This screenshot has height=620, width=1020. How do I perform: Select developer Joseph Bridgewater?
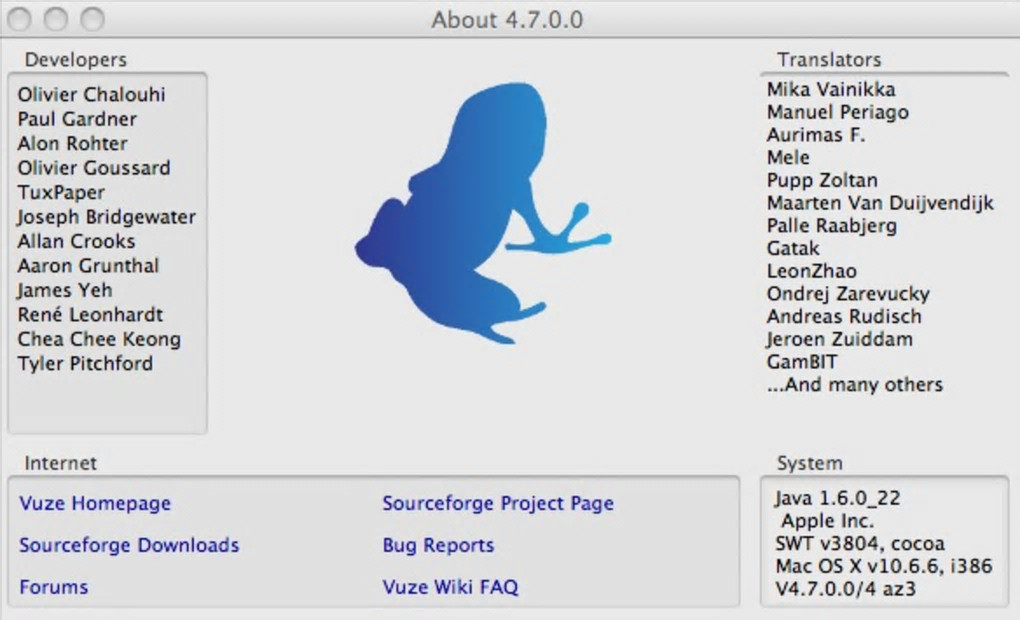[x=106, y=217]
